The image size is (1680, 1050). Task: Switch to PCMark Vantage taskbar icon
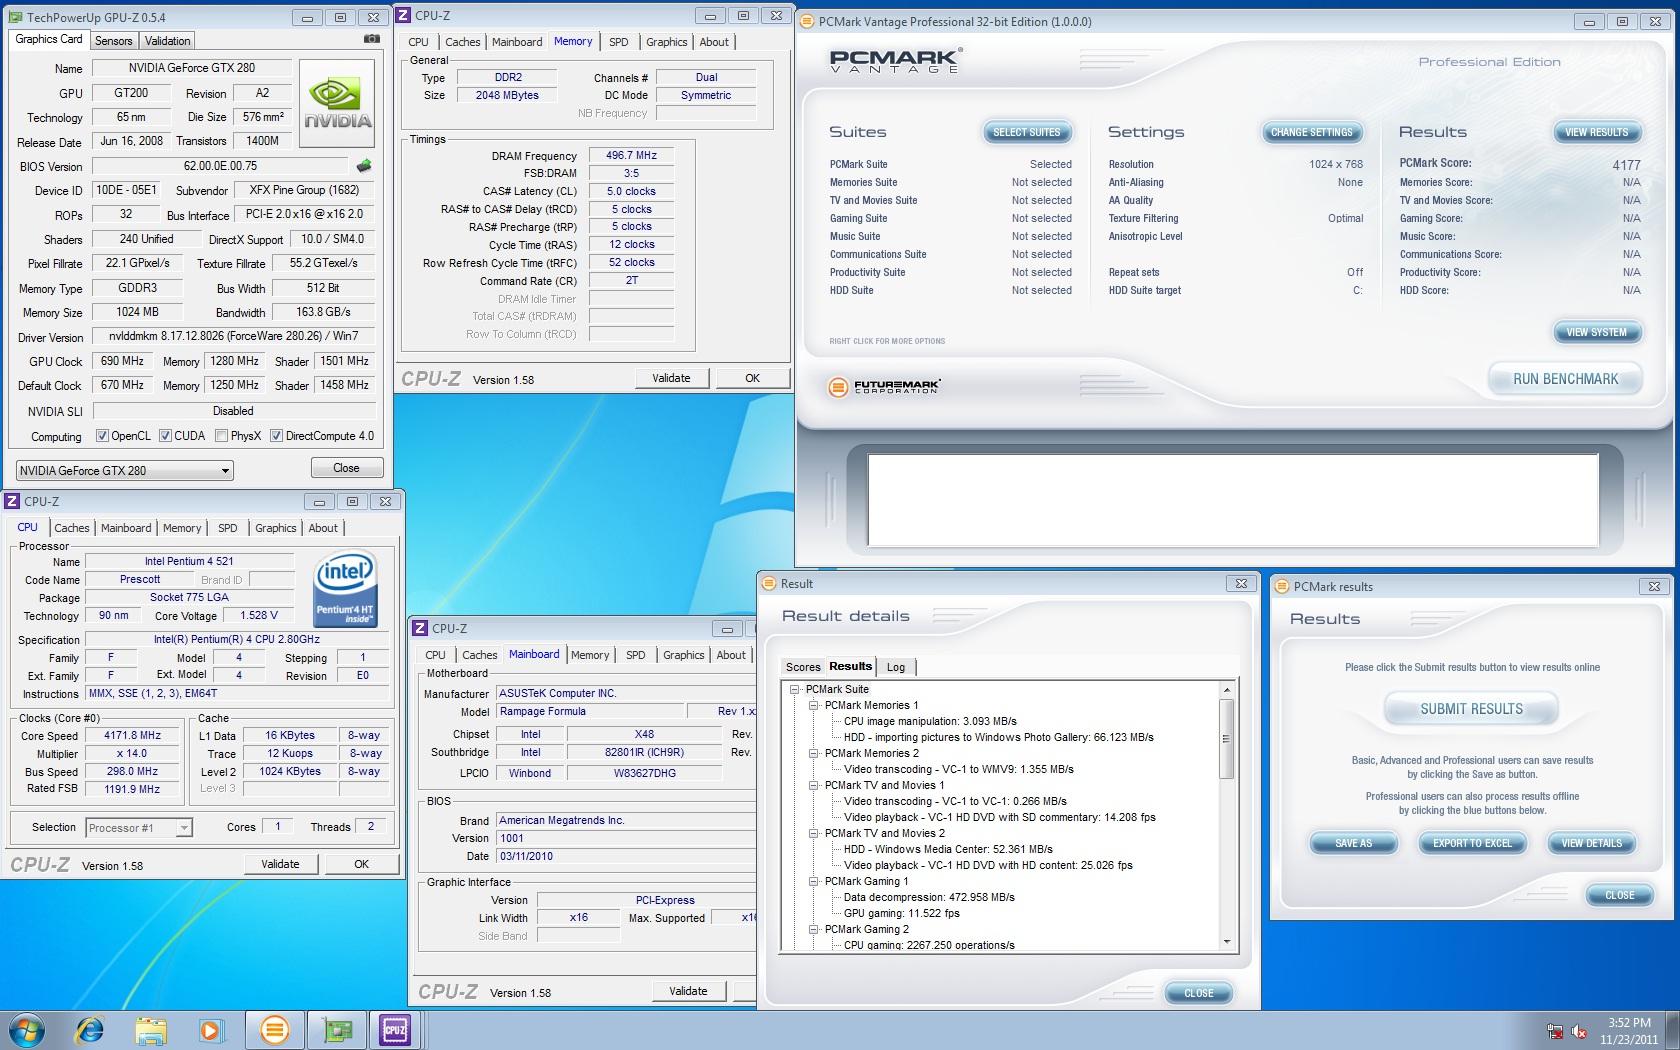point(274,1030)
